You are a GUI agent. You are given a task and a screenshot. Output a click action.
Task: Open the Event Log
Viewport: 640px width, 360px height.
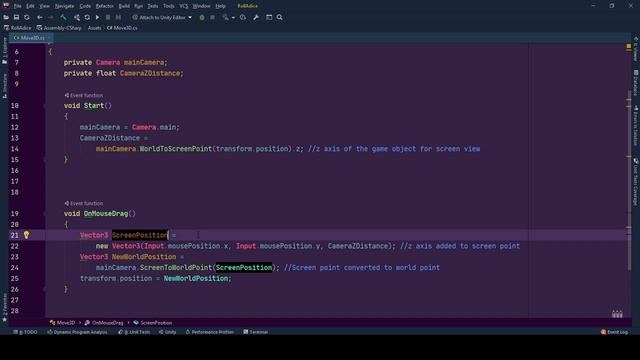[x=614, y=332]
